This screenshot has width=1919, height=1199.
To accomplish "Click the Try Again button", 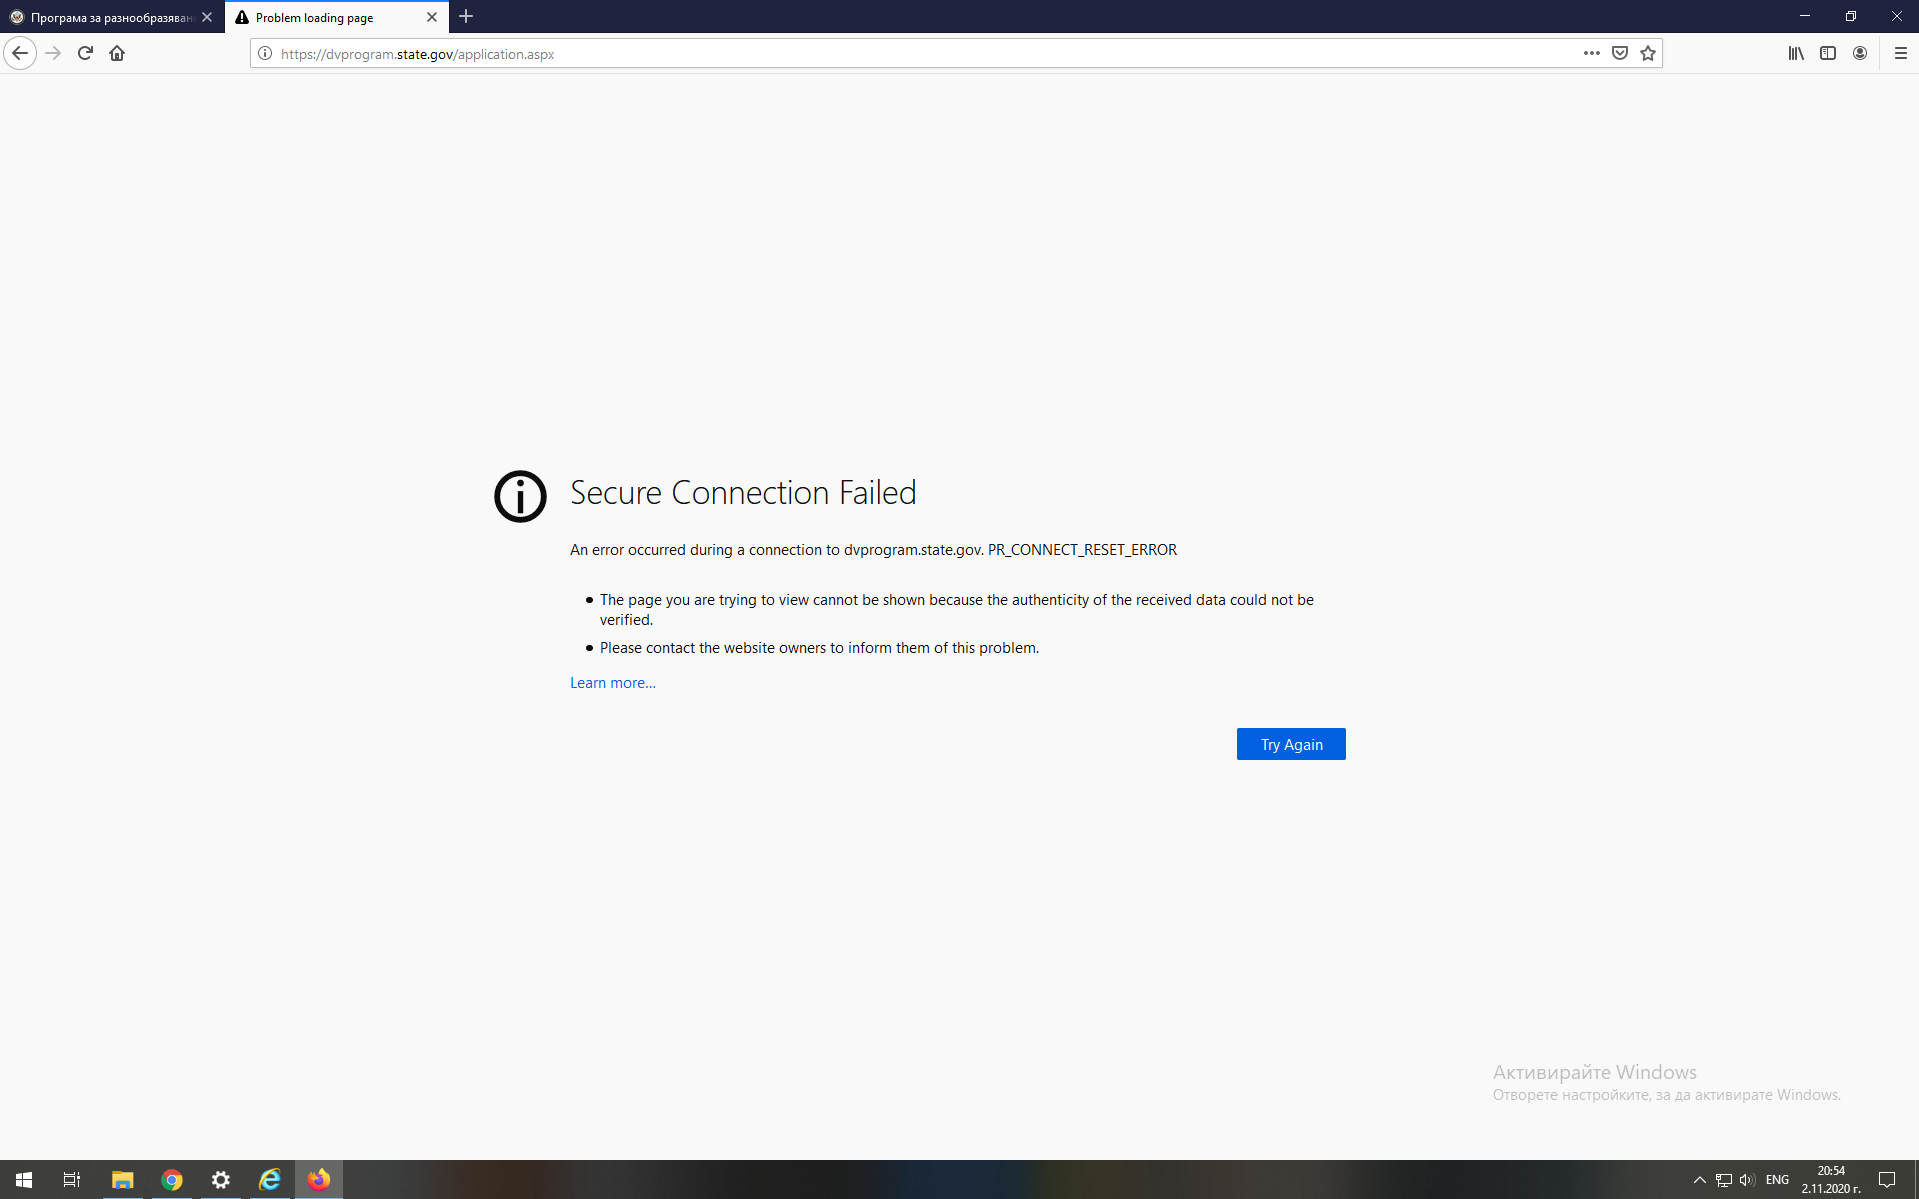I will 1290,744.
